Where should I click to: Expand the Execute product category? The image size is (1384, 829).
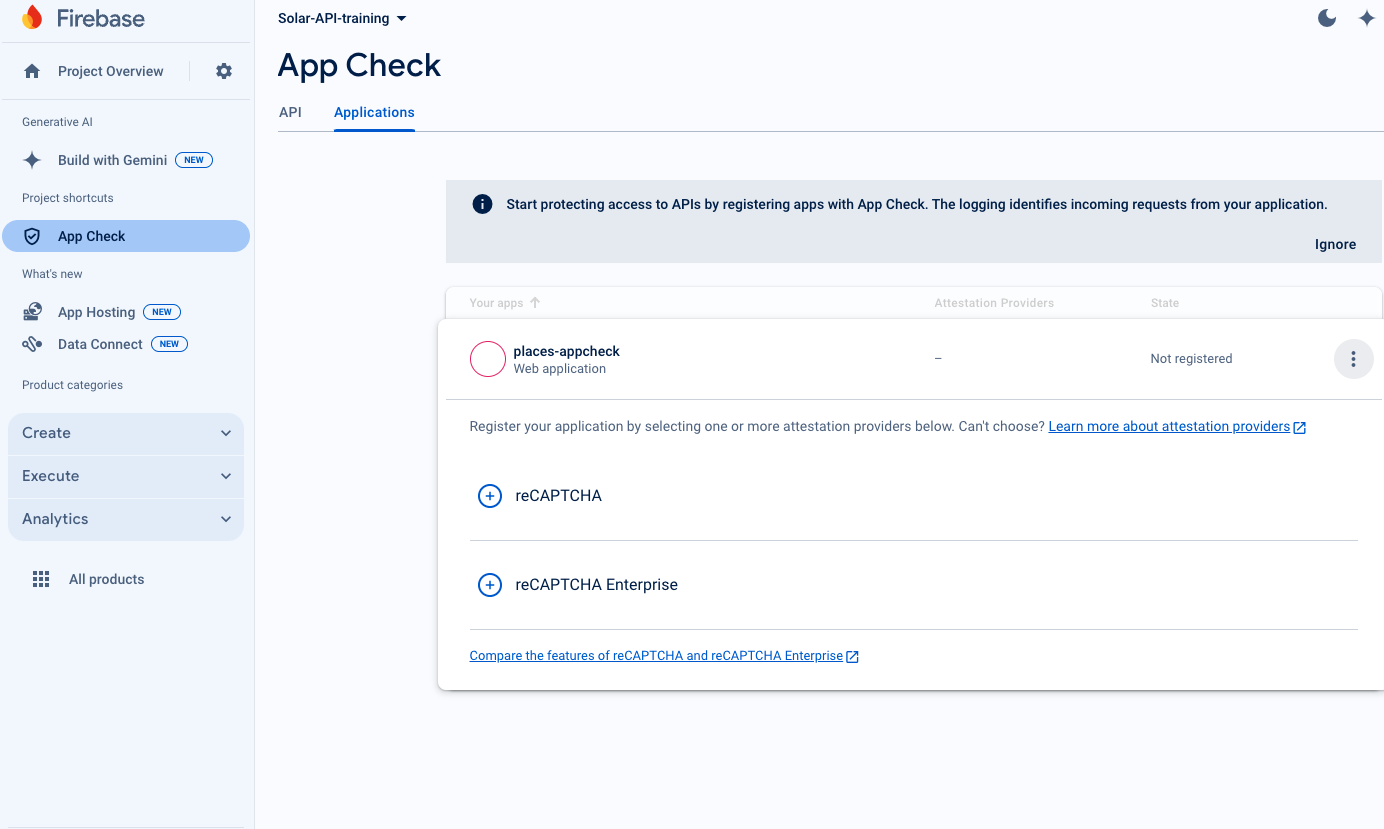point(126,476)
